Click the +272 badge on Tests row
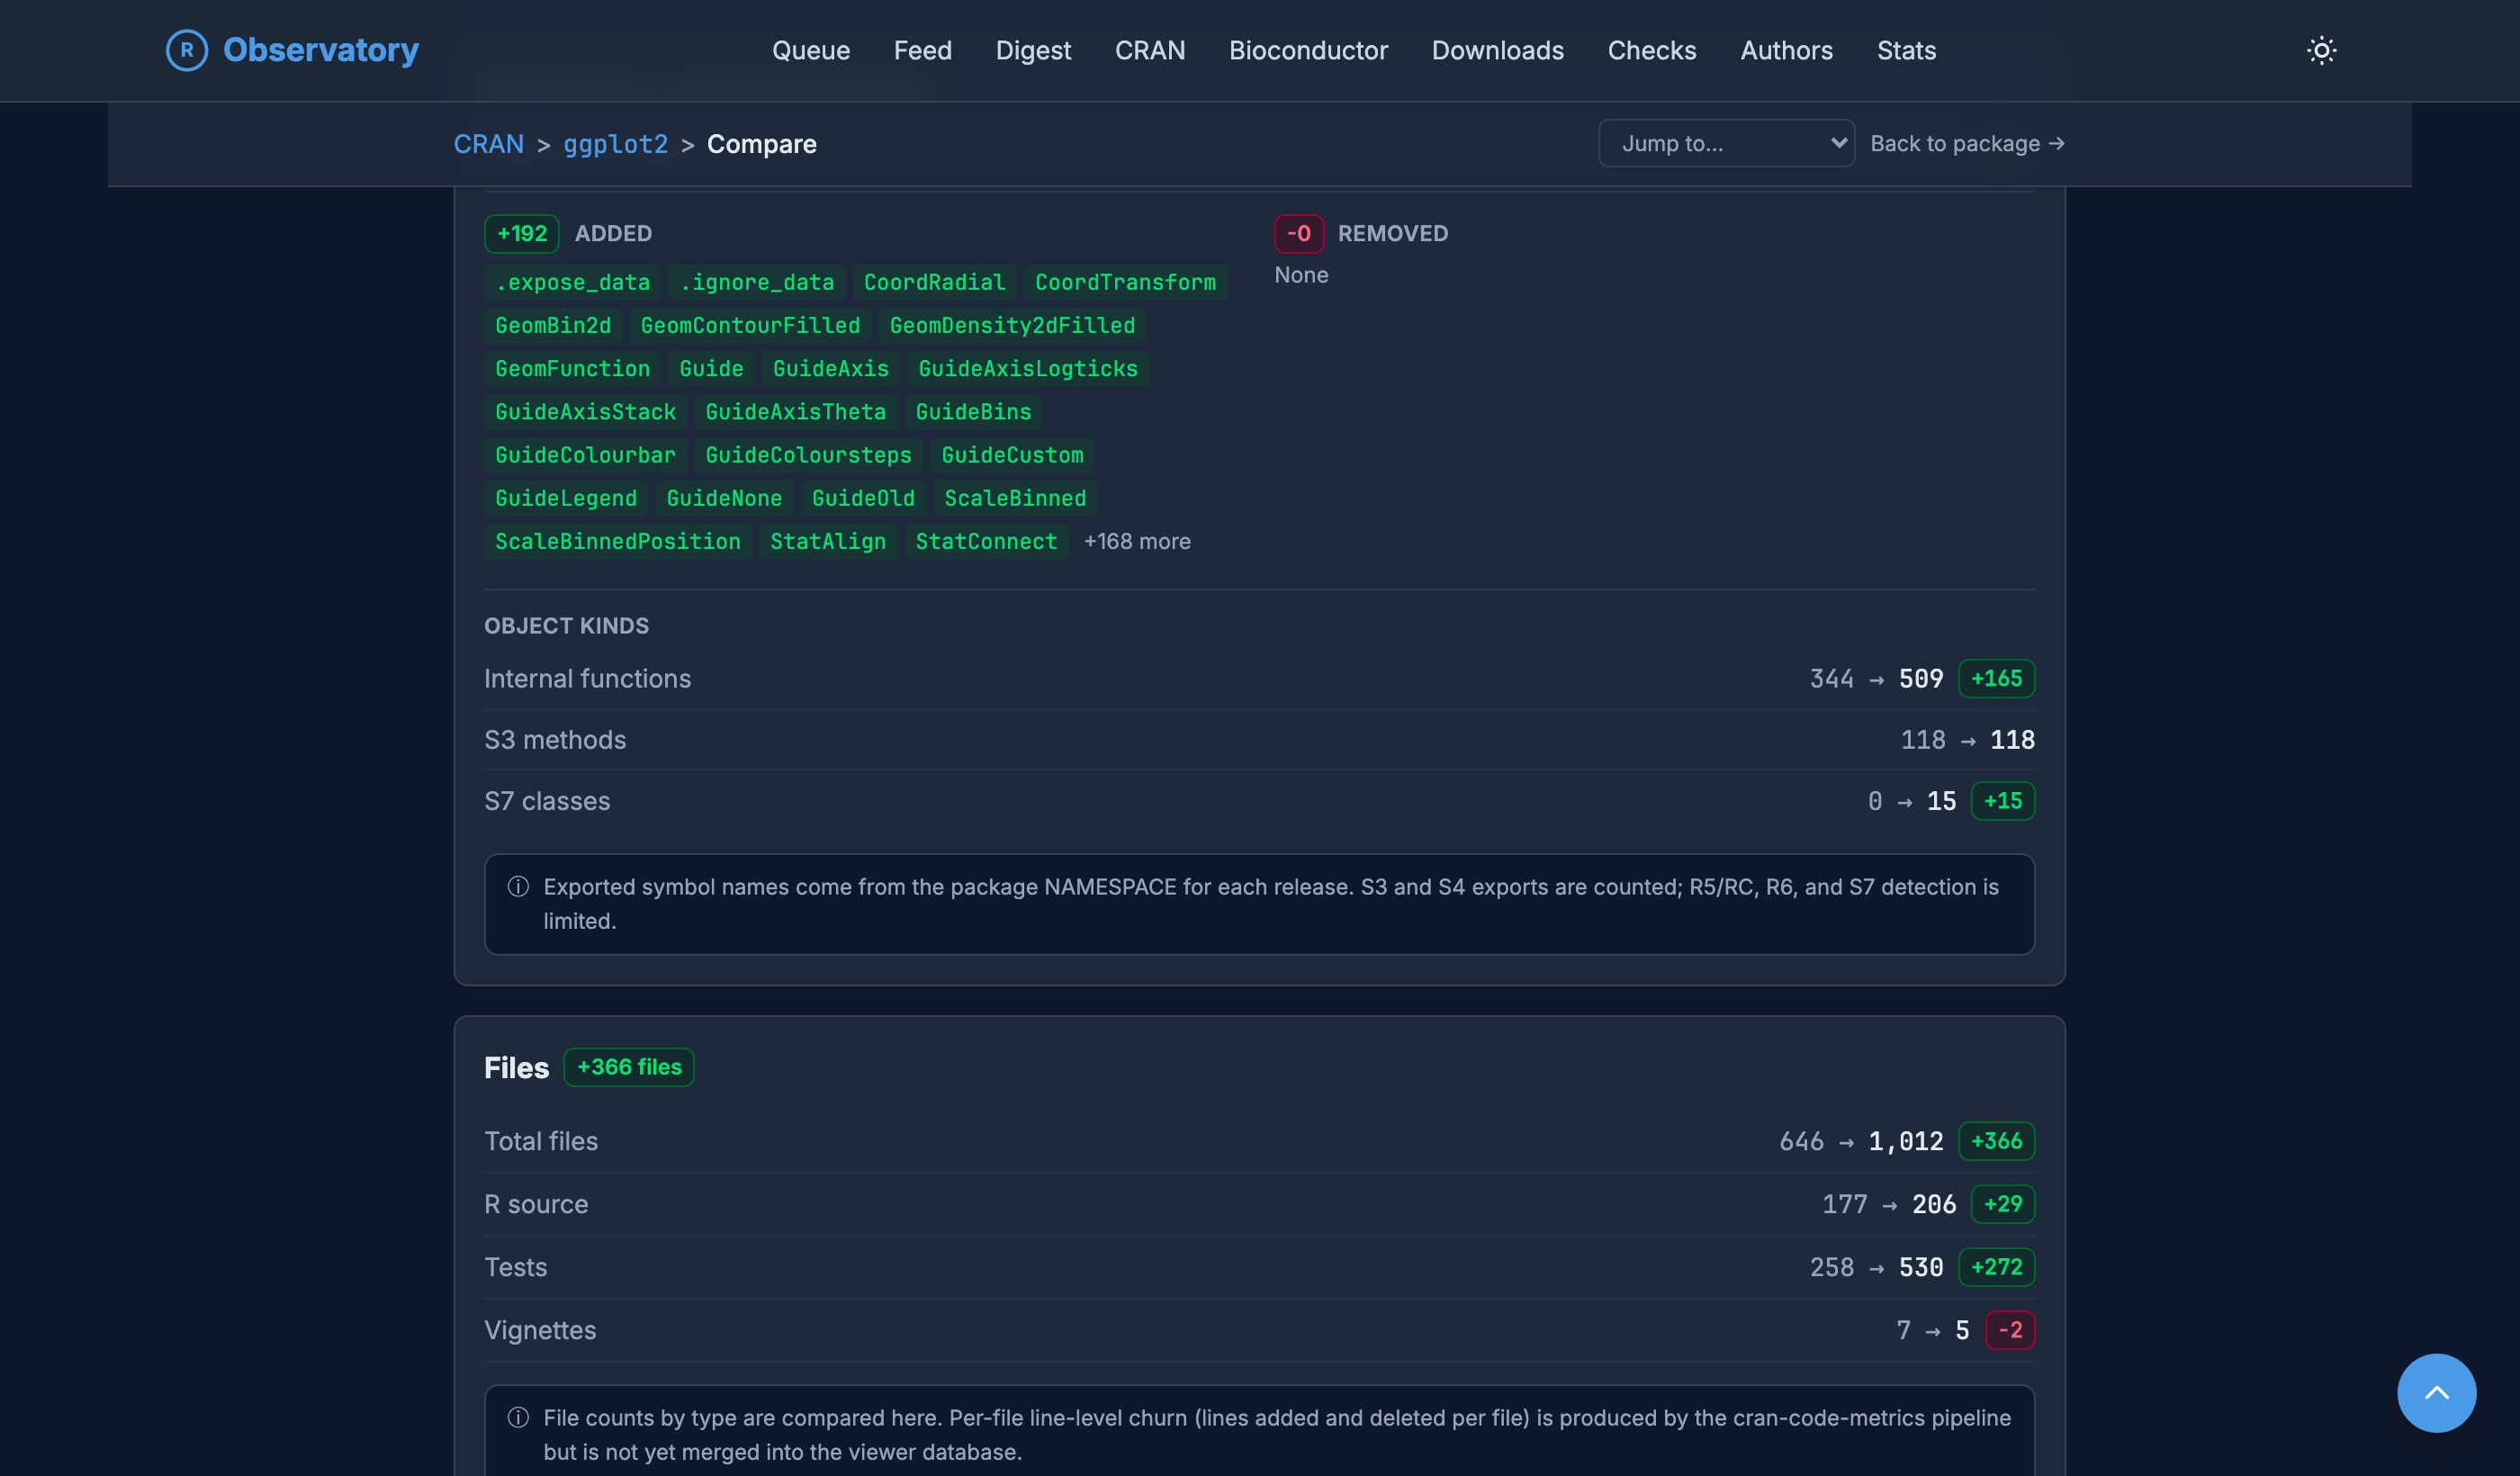Screen dimensions: 2520x1476 click(x=1996, y=1267)
